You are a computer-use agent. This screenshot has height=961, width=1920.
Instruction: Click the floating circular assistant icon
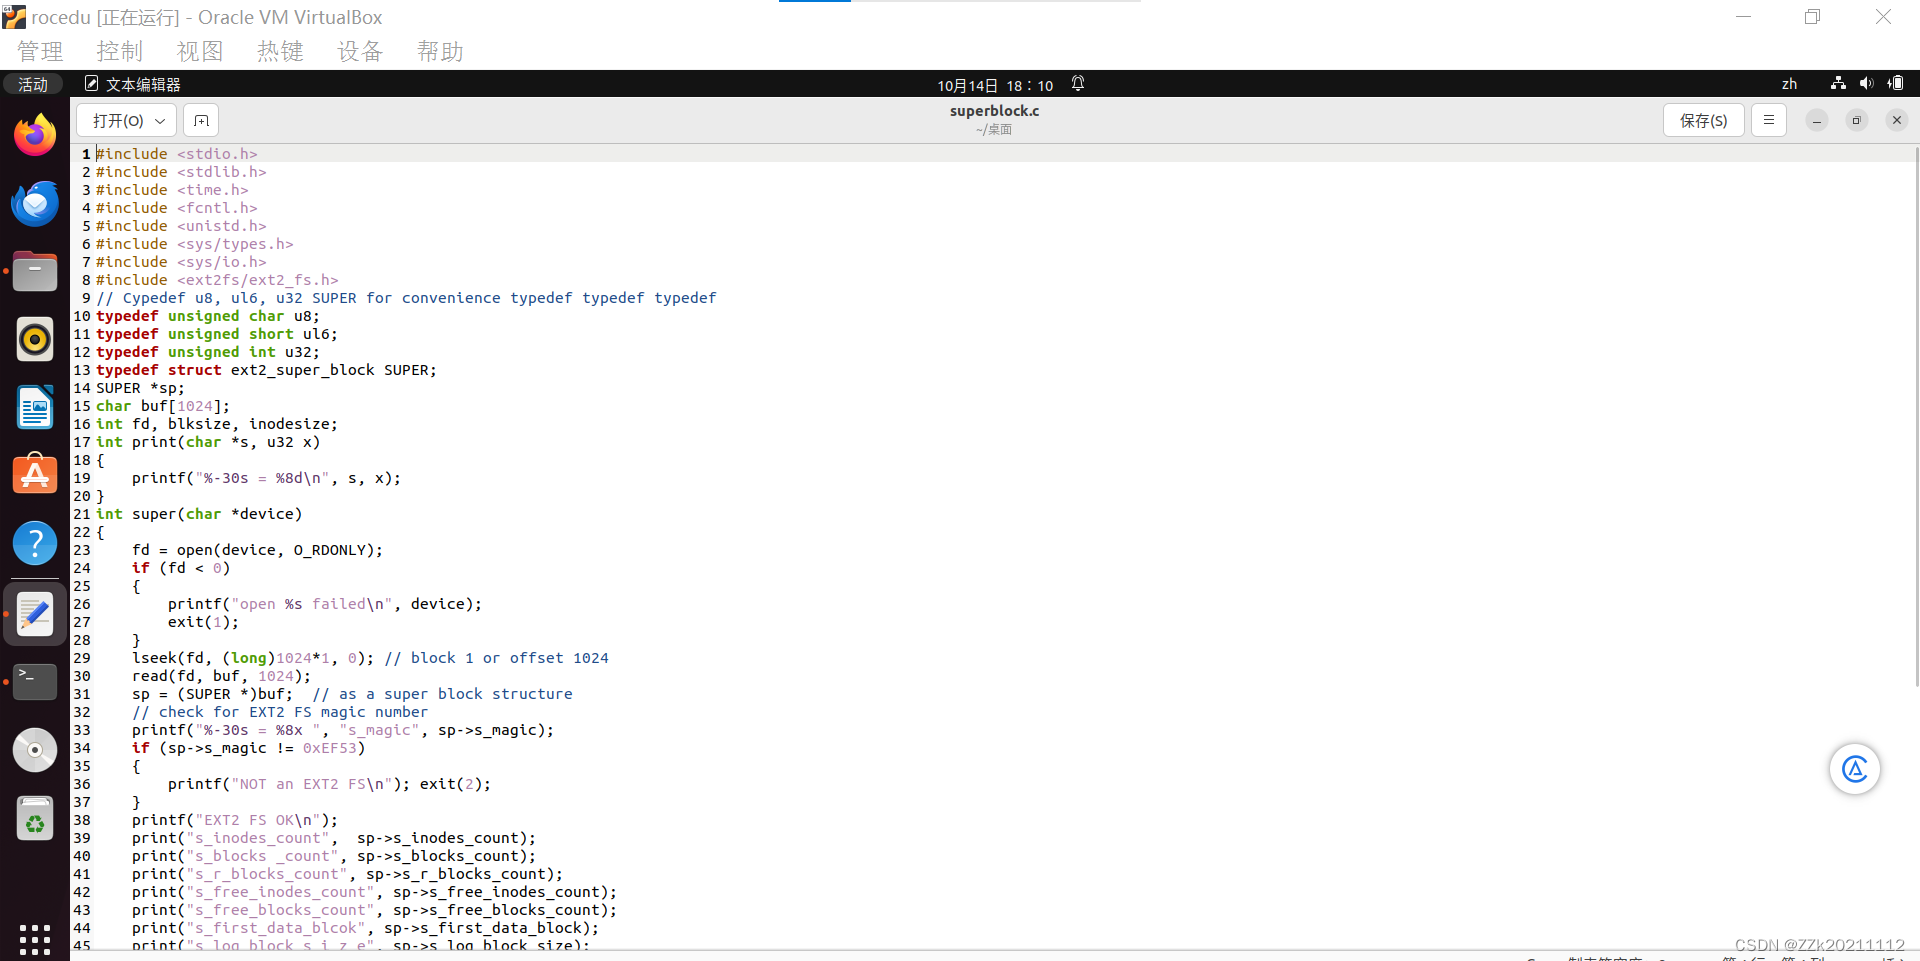1855,769
